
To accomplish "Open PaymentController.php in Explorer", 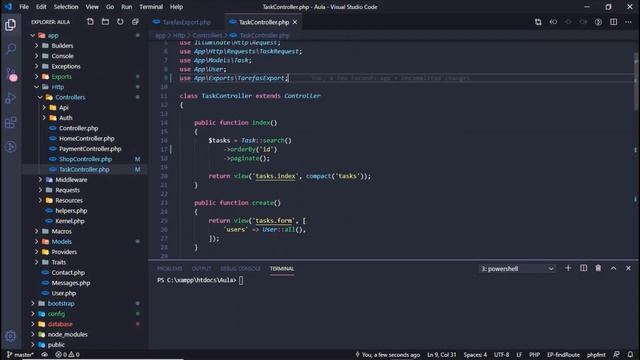I will pyautogui.click(x=90, y=149).
